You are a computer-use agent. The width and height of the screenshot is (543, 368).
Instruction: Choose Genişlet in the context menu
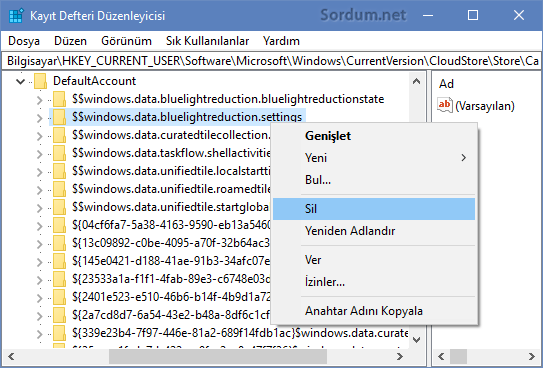[374, 136]
